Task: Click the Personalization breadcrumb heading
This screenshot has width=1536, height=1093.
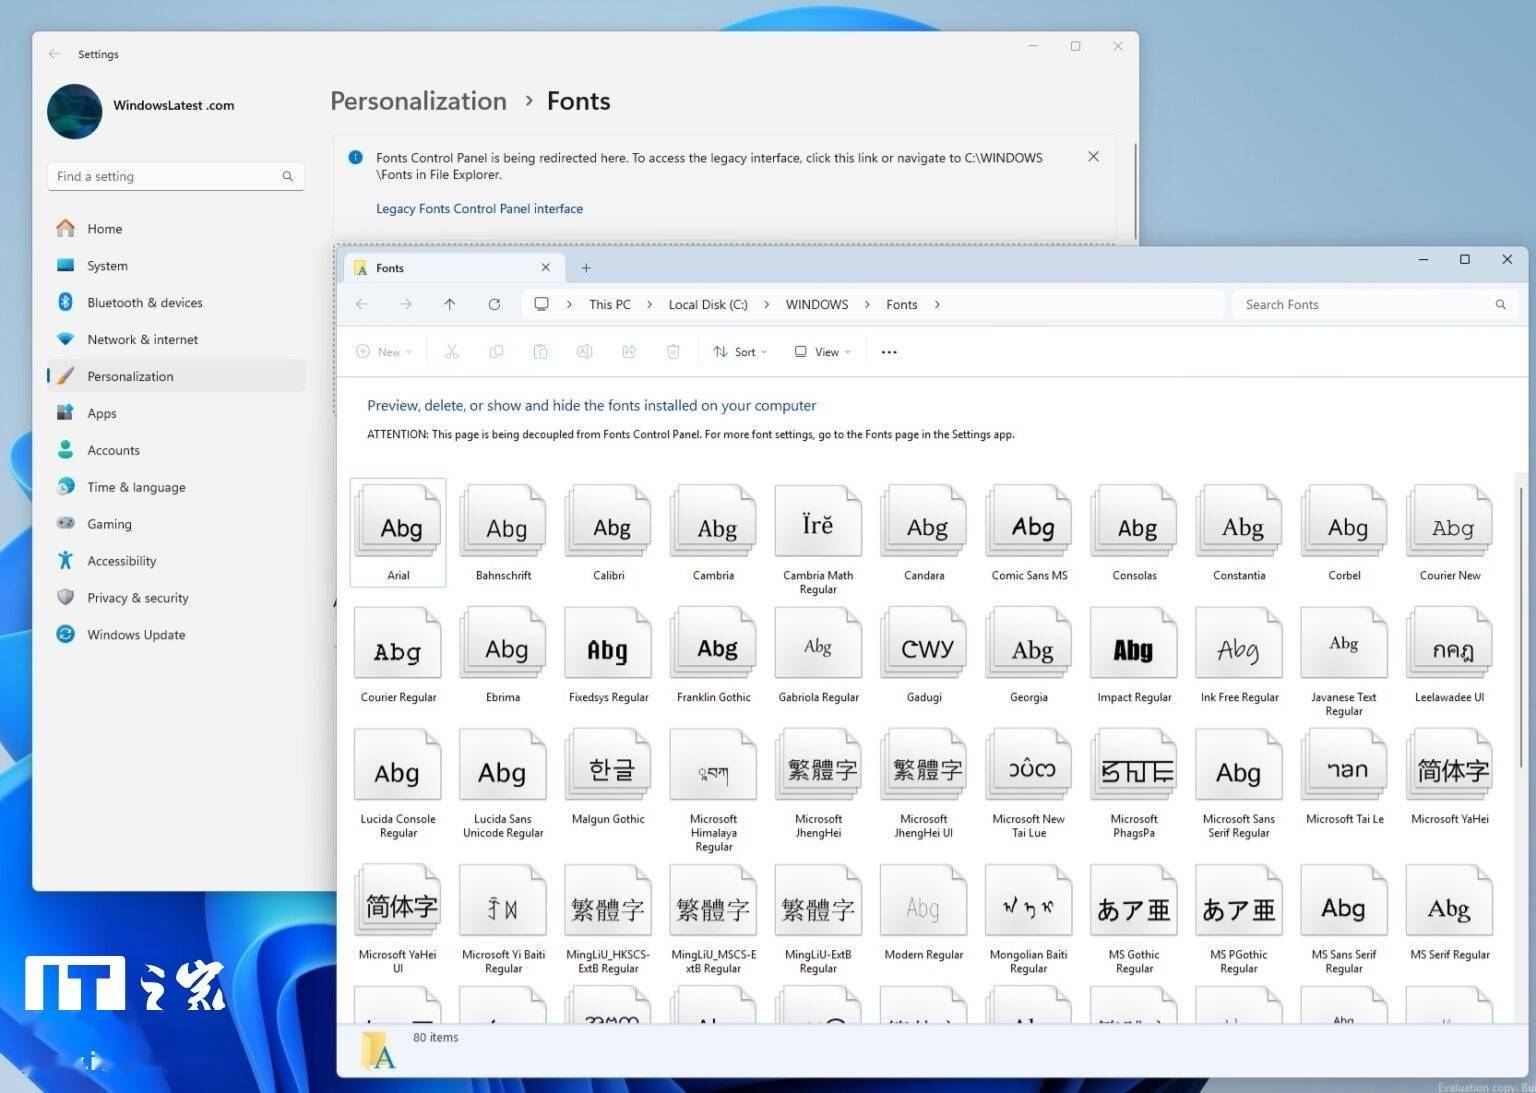Action: pos(418,101)
